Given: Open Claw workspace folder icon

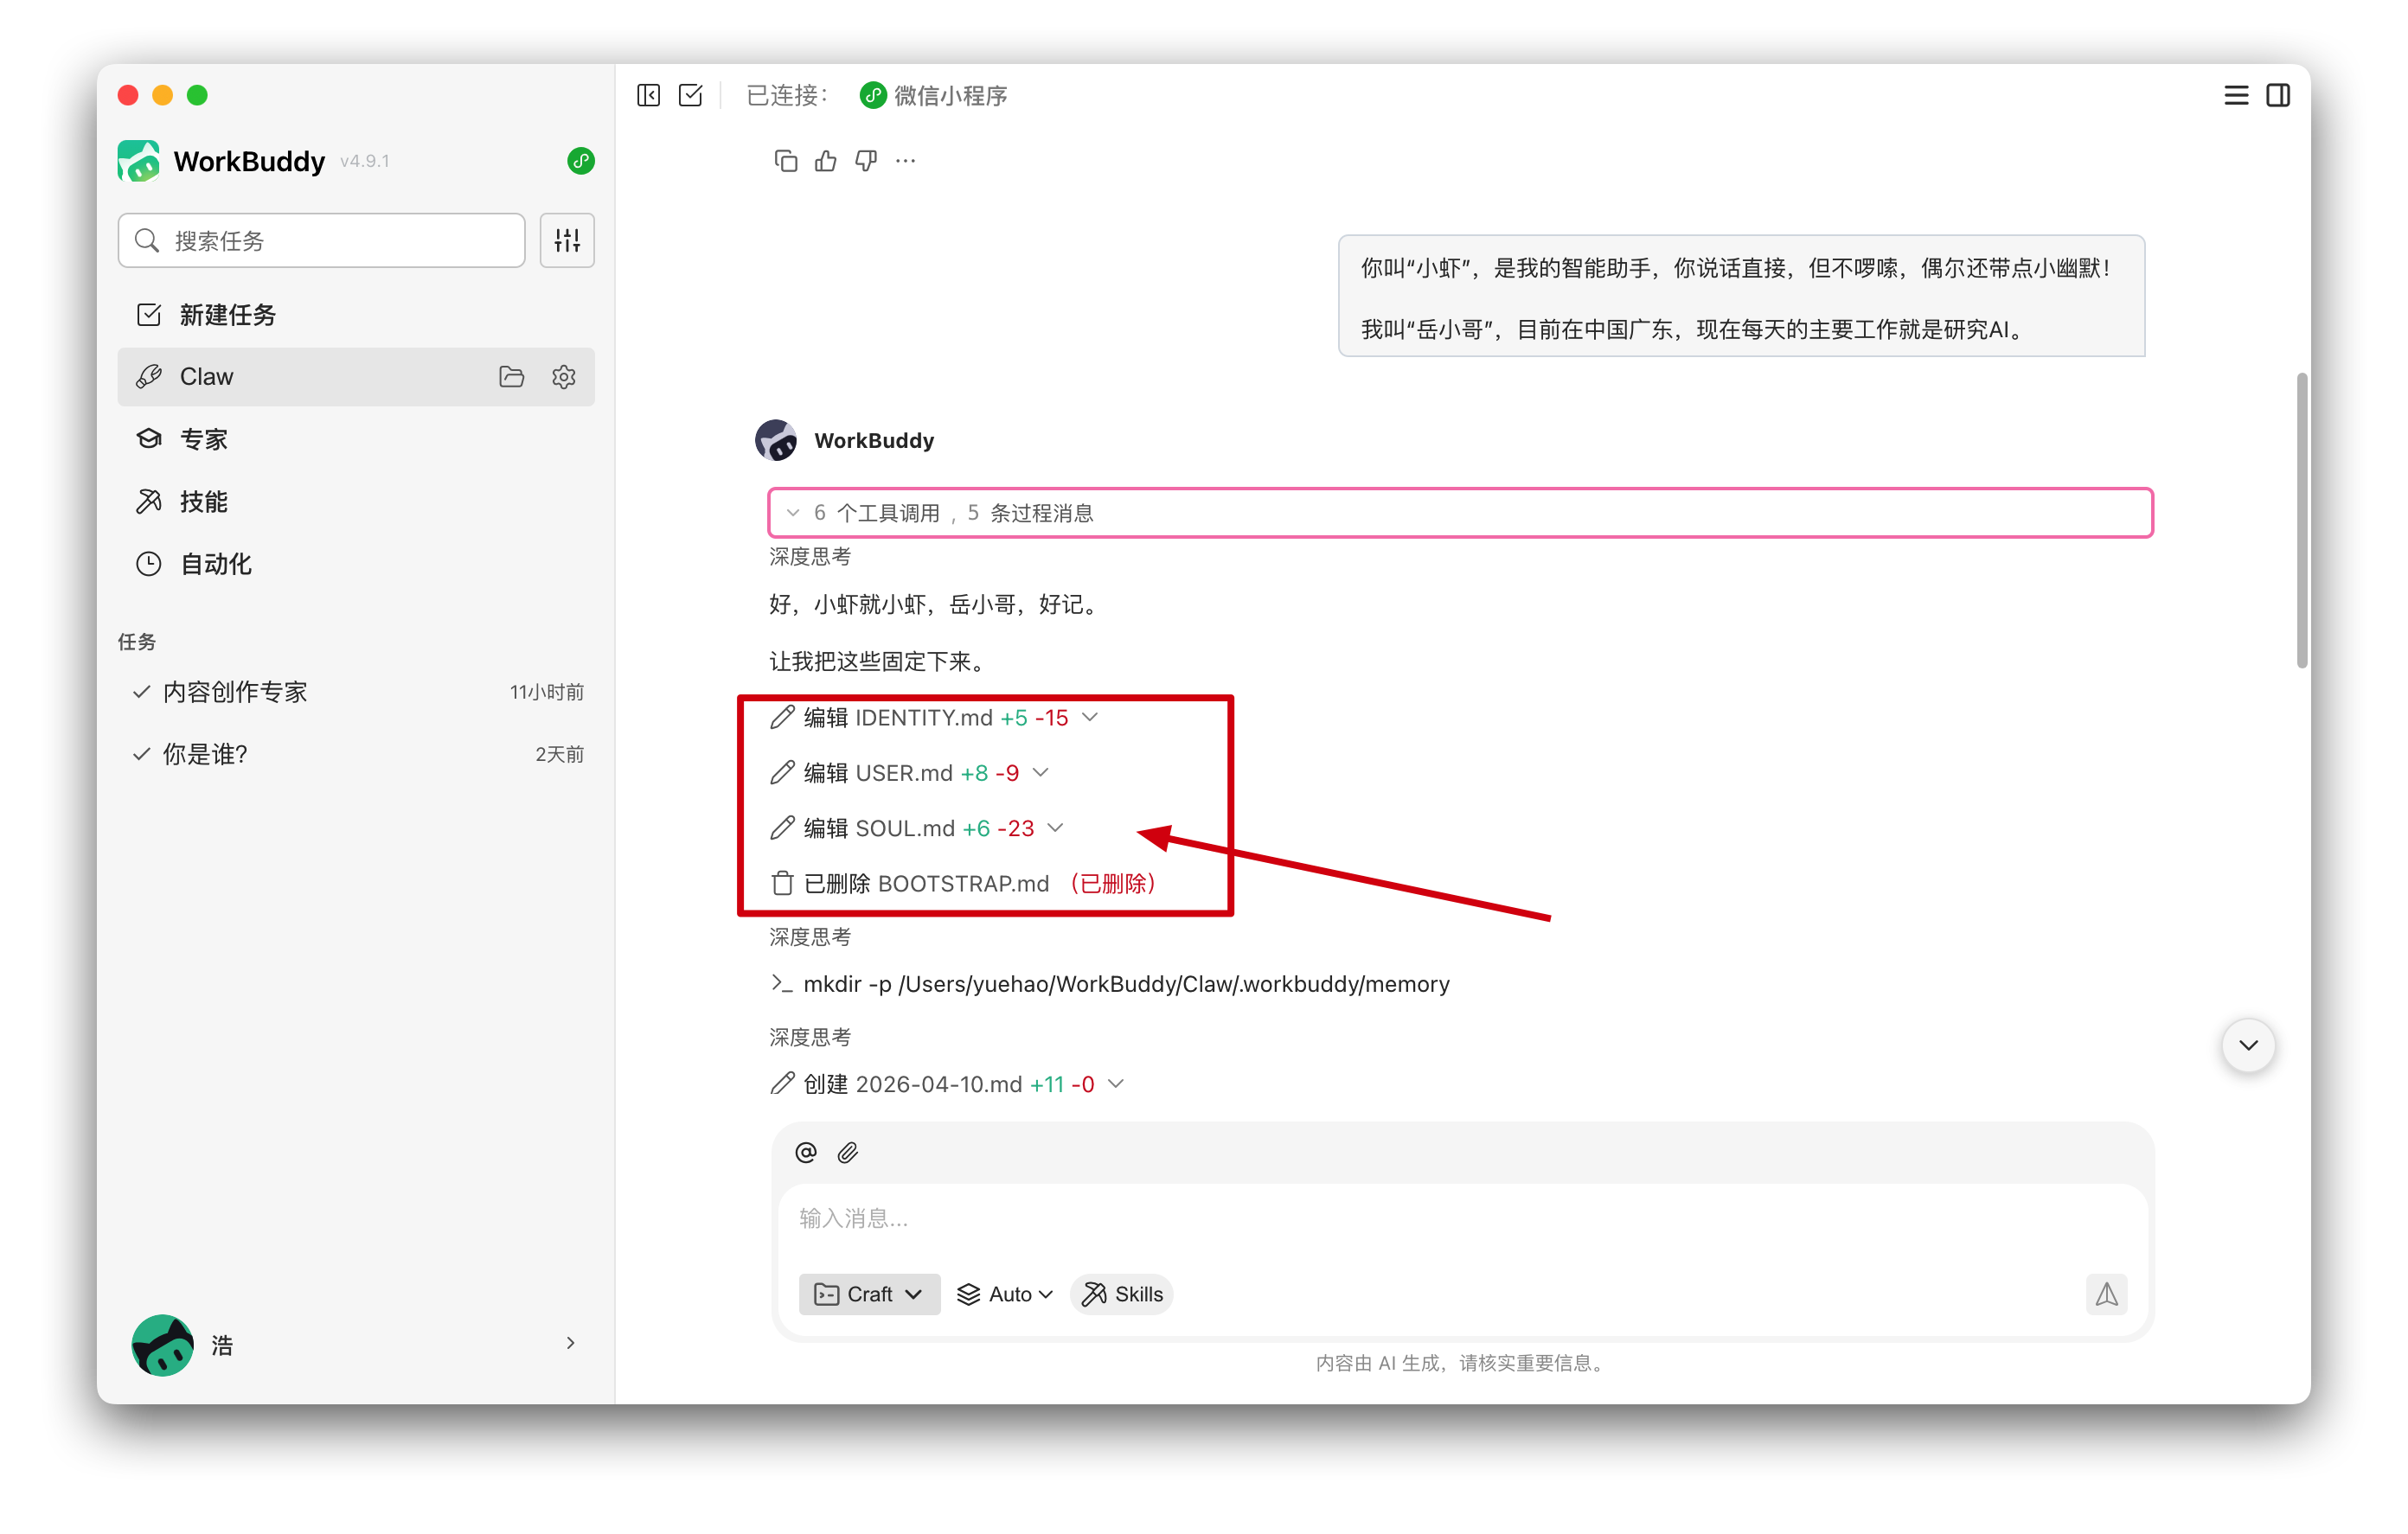Looking at the screenshot, I should click(x=512, y=377).
